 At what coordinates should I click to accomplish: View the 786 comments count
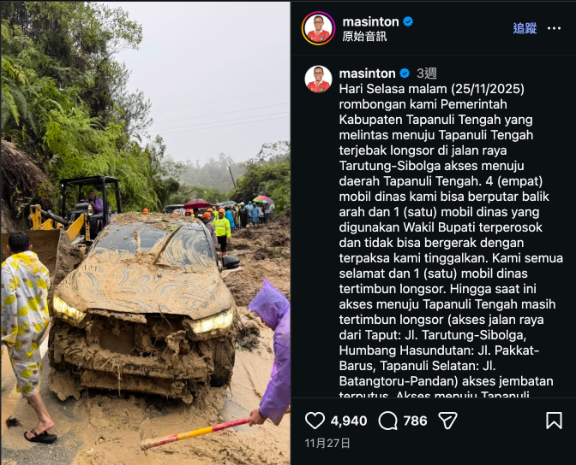pyautogui.click(x=415, y=421)
